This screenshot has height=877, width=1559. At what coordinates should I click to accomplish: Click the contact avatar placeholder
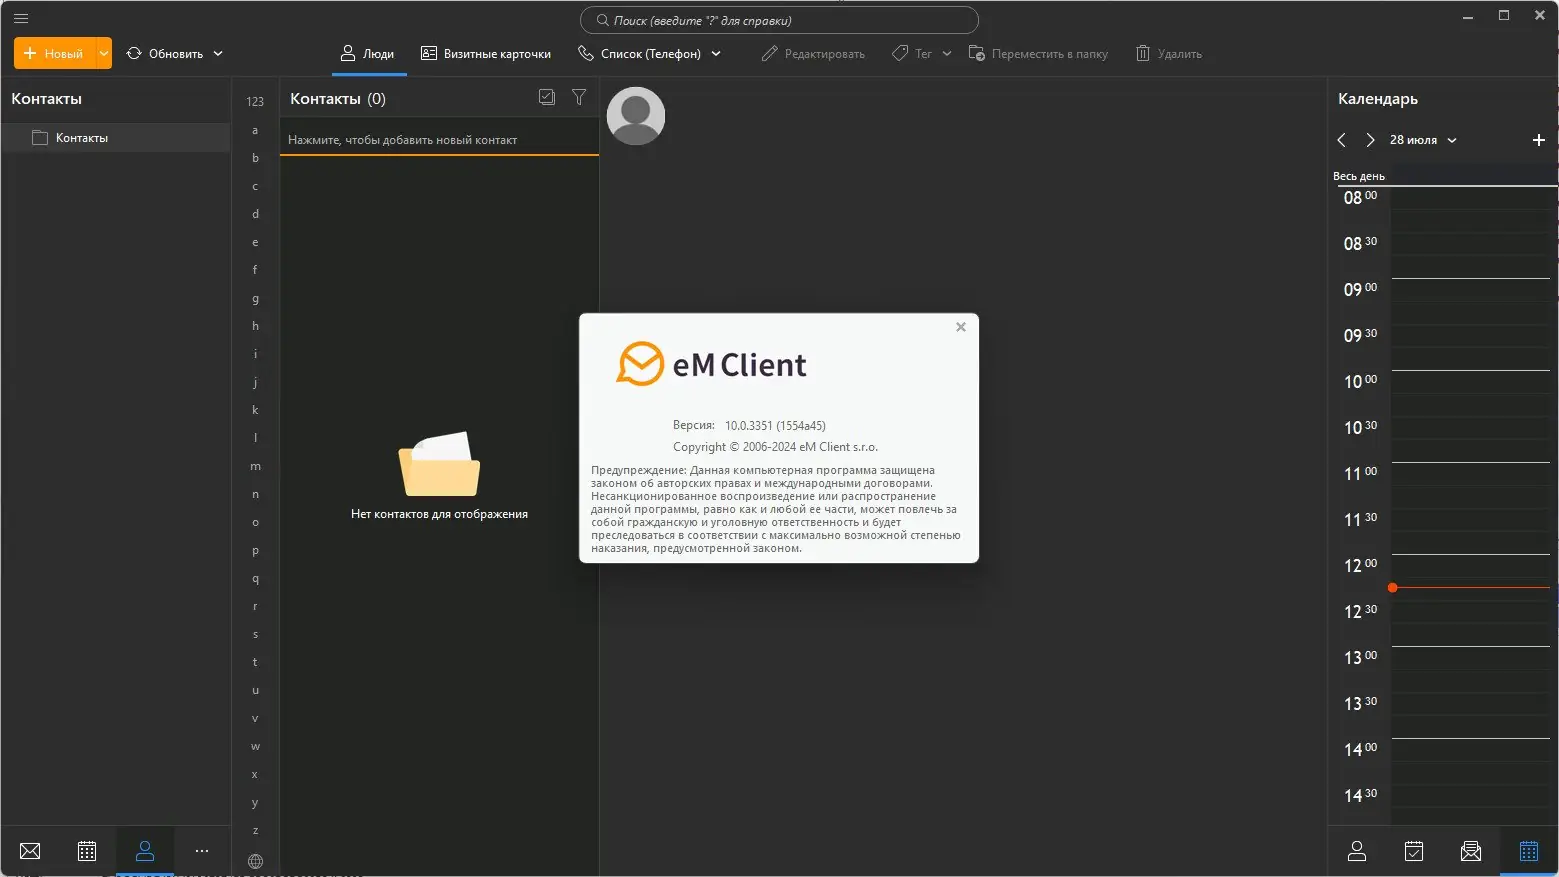pos(636,116)
